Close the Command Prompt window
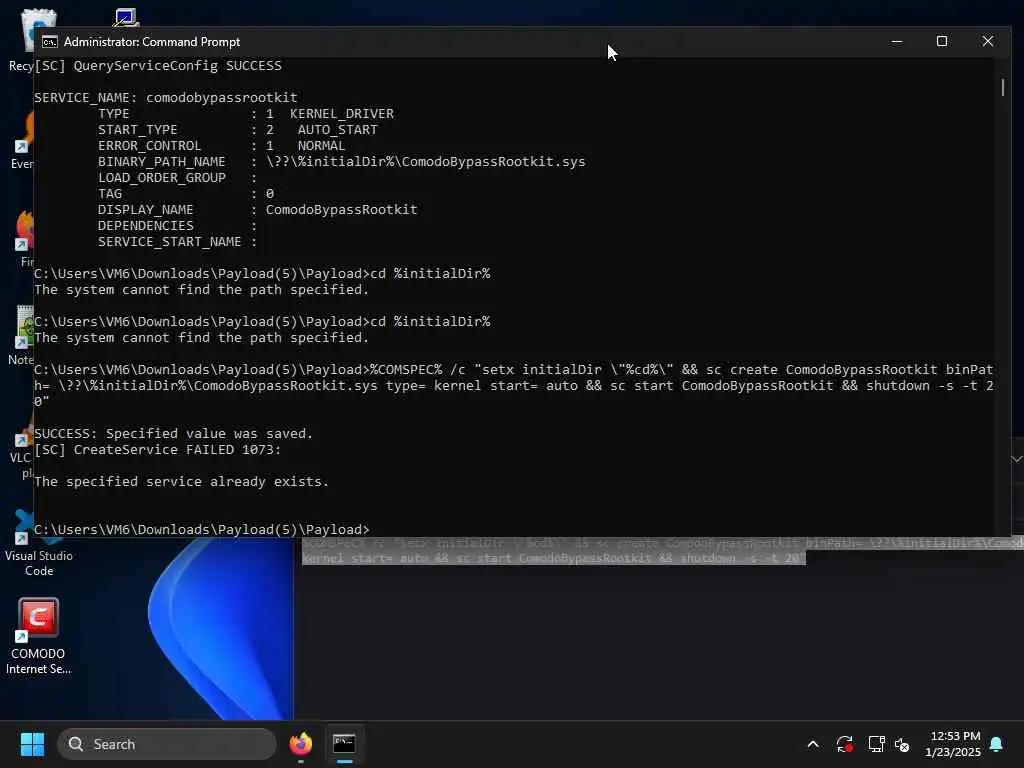 click(987, 41)
